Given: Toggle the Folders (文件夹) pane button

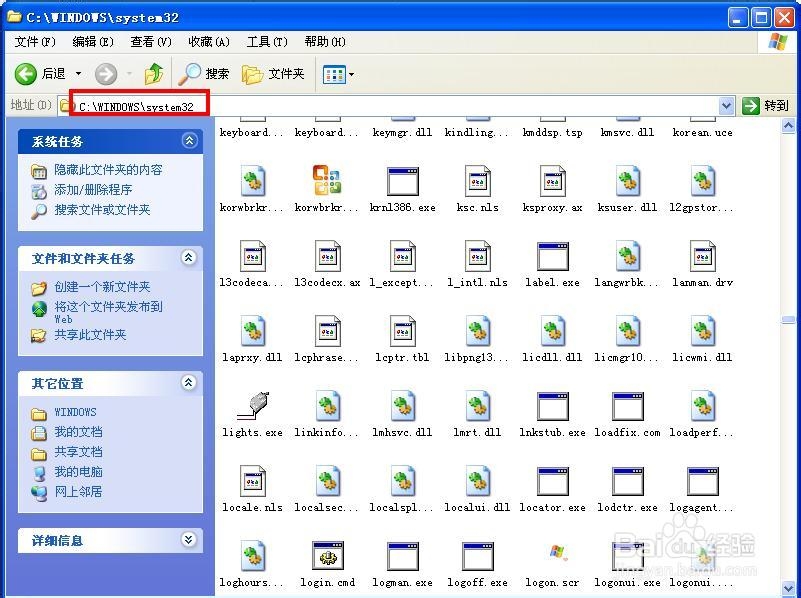Looking at the screenshot, I should [x=273, y=74].
